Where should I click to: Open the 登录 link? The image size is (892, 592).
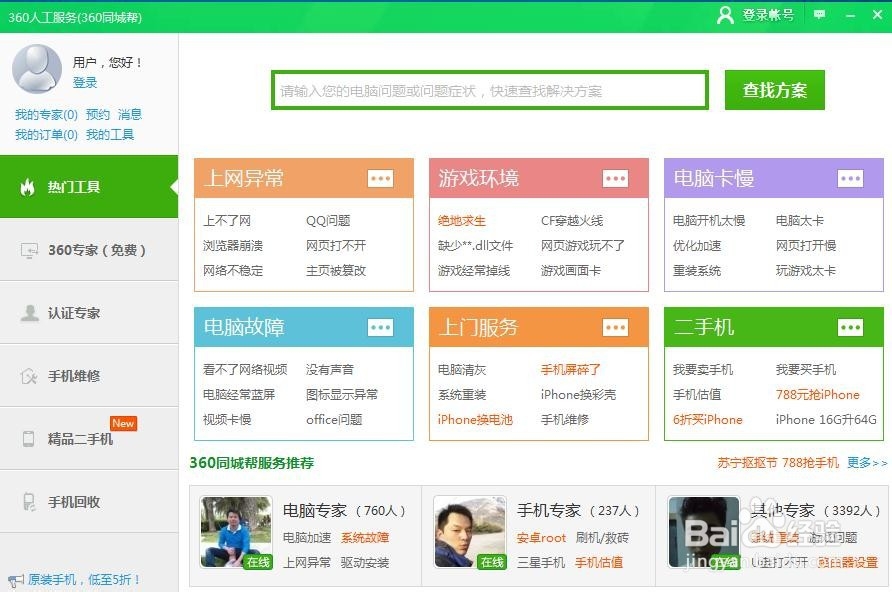pos(85,83)
